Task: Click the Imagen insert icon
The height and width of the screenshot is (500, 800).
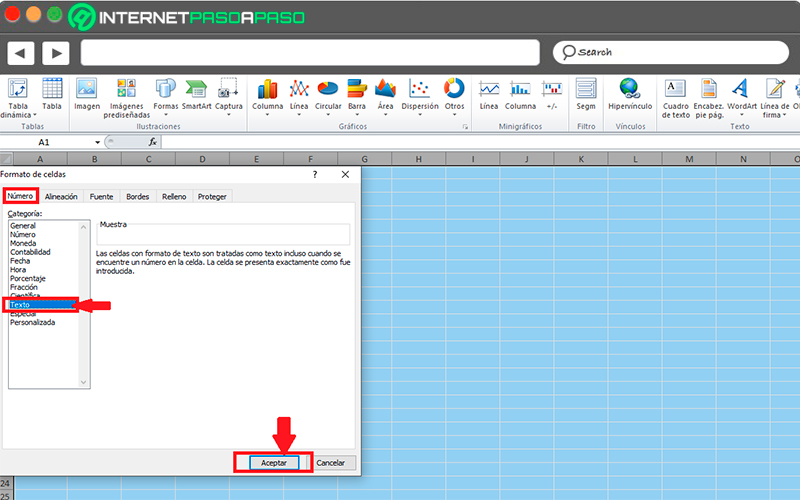Action: [87, 94]
